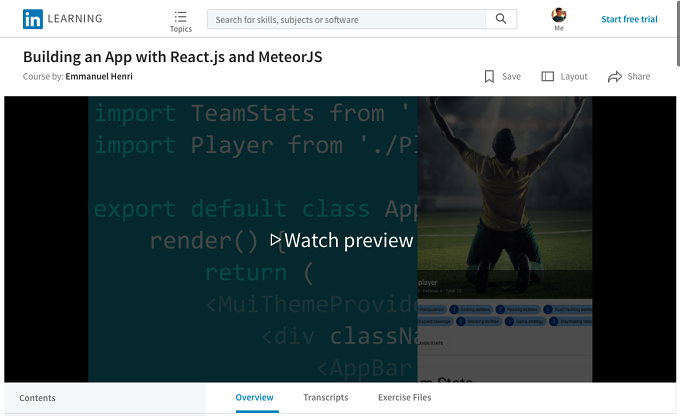The width and height of the screenshot is (680, 416).
Task: Open the Me profile avatar
Action: 559,15
